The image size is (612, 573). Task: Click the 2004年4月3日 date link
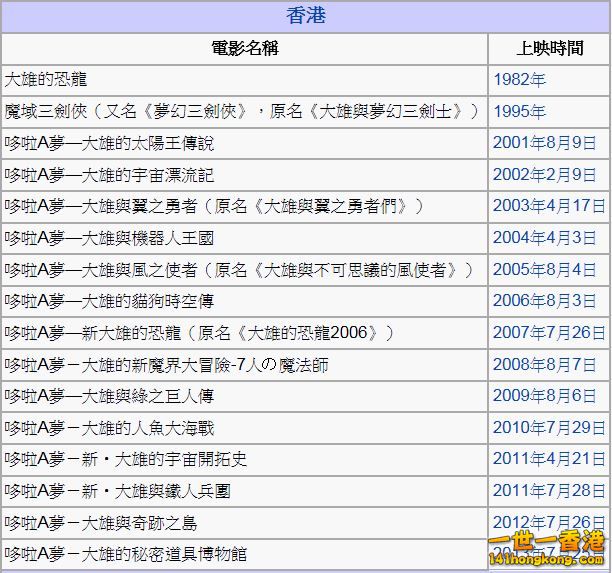pos(544,238)
